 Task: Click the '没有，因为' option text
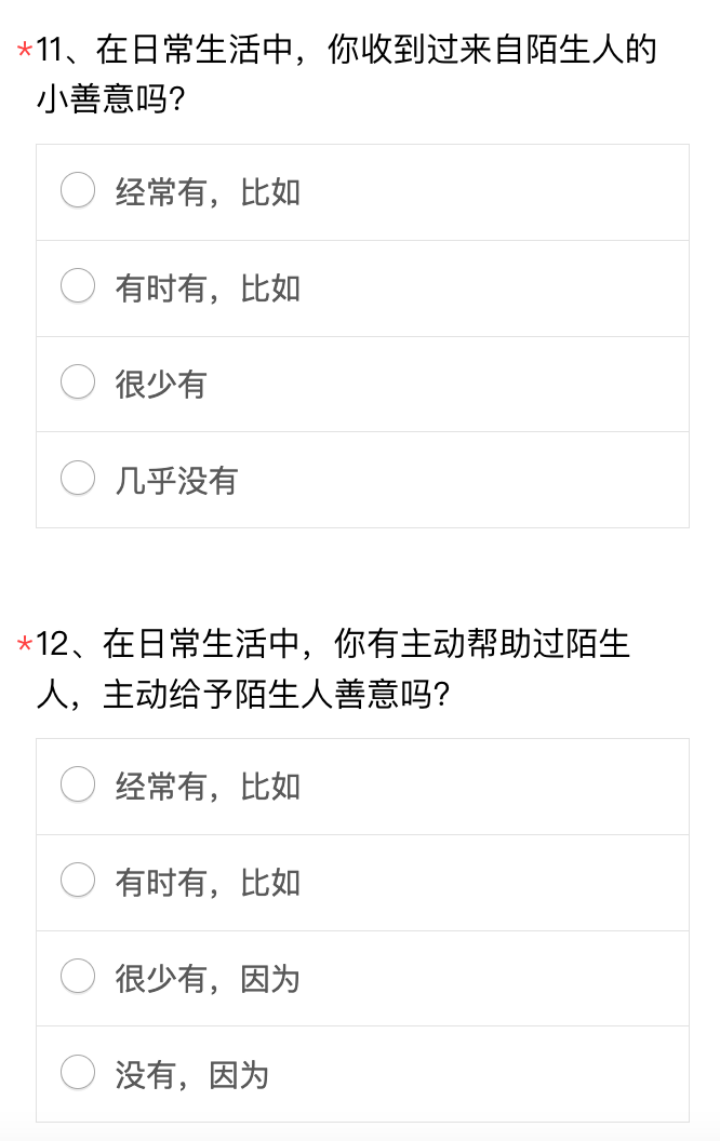(x=192, y=1074)
